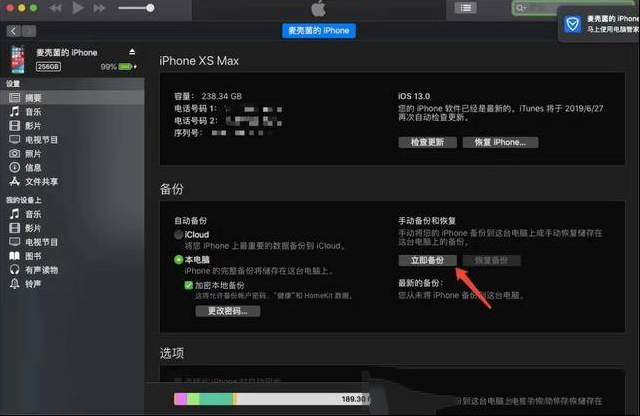Open 电视节目 under the settings section
The height and width of the screenshot is (416, 640).
pyautogui.click(x=72, y=140)
